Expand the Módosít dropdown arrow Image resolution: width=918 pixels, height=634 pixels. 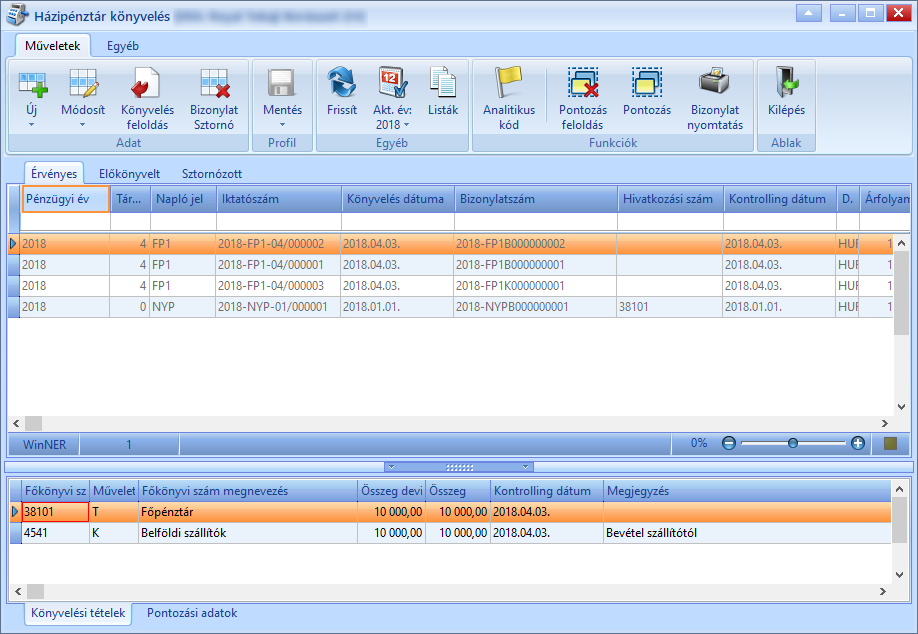pos(83,125)
